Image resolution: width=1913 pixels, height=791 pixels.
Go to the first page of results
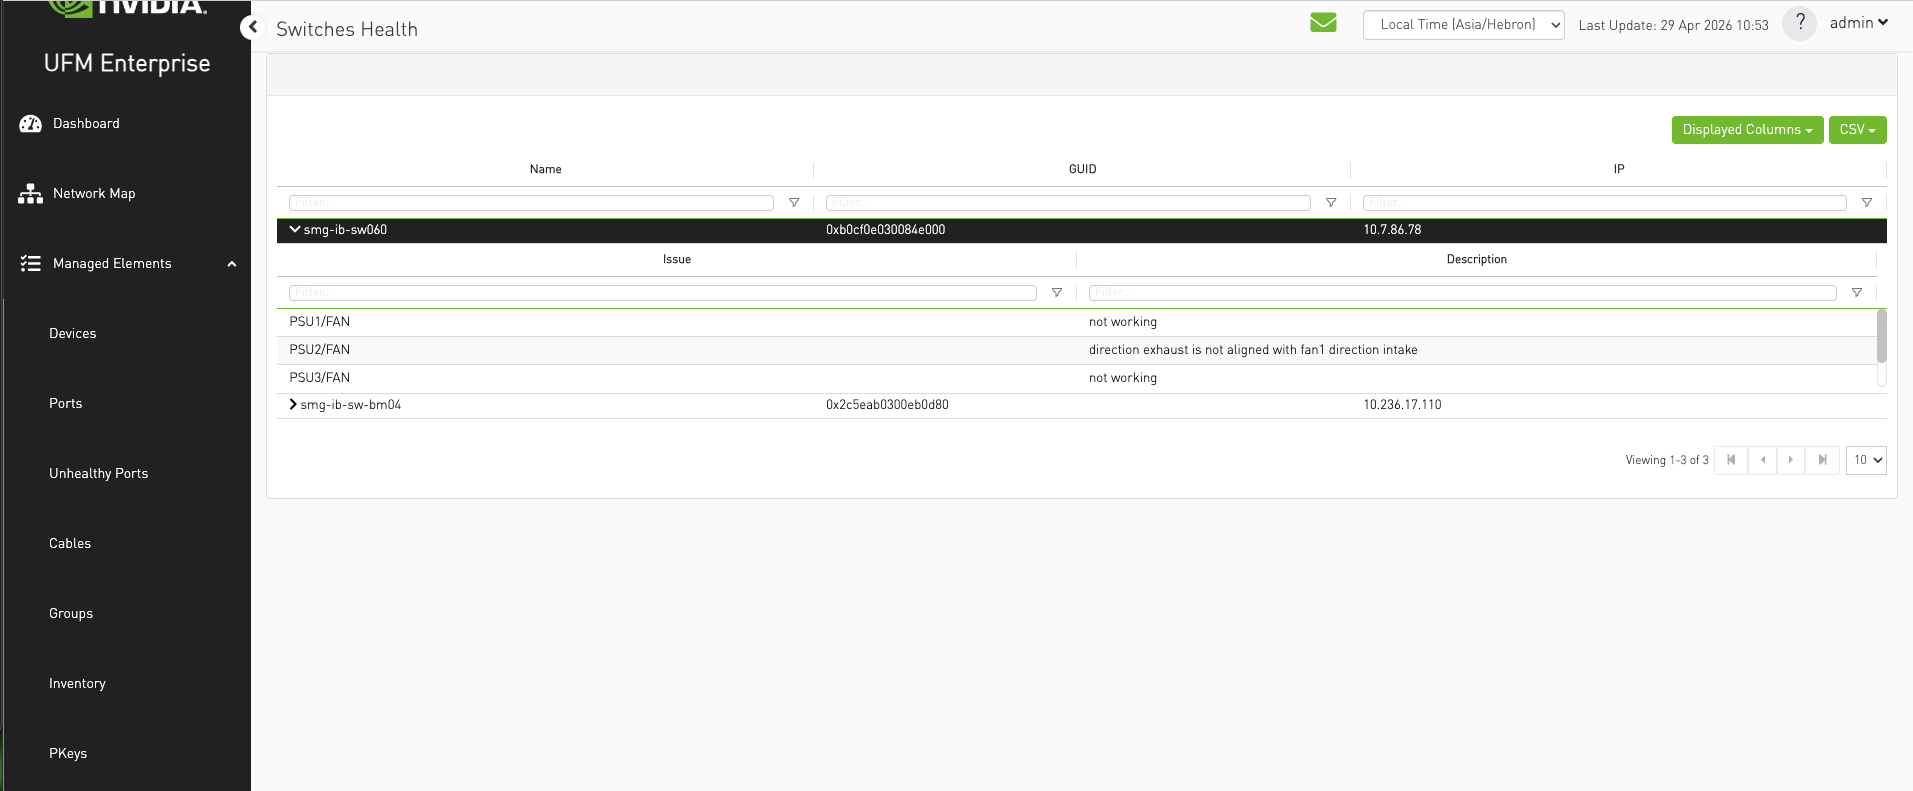(x=1731, y=460)
